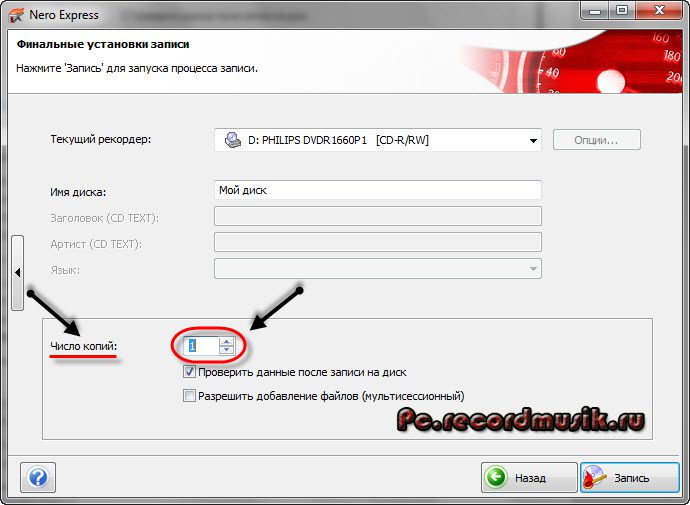The image size is (690, 505).
Task: Click the recorder drive icon in dropdown
Action: [x=232, y=140]
